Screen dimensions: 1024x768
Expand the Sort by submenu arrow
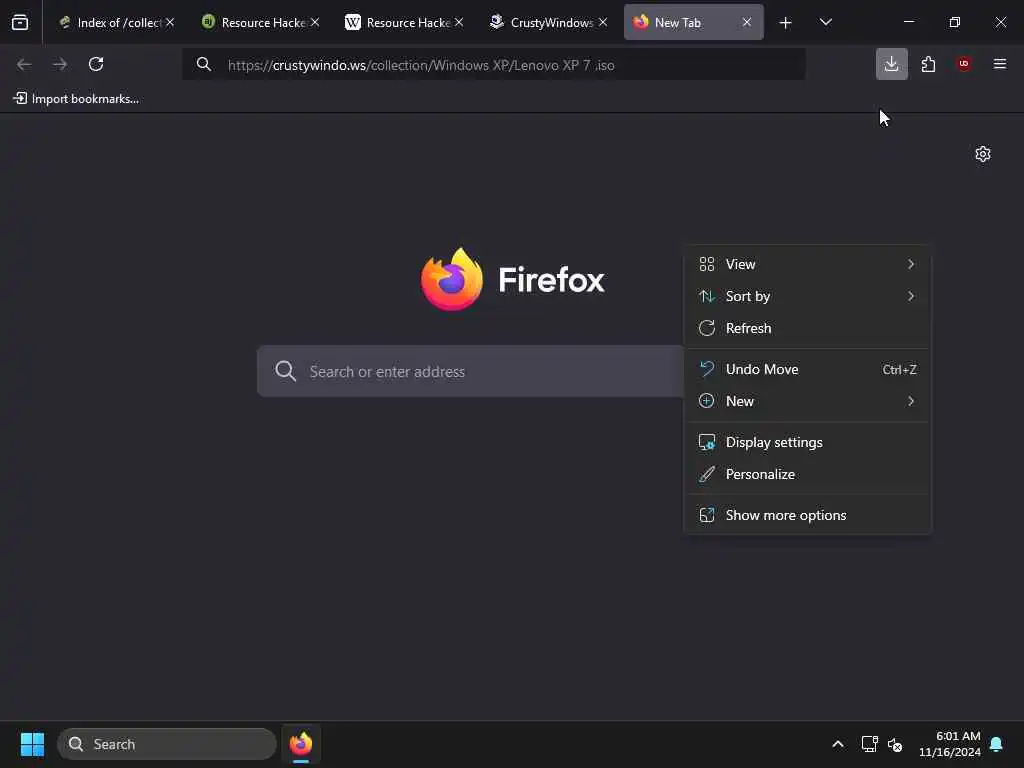pyautogui.click(x=911, y=296)
